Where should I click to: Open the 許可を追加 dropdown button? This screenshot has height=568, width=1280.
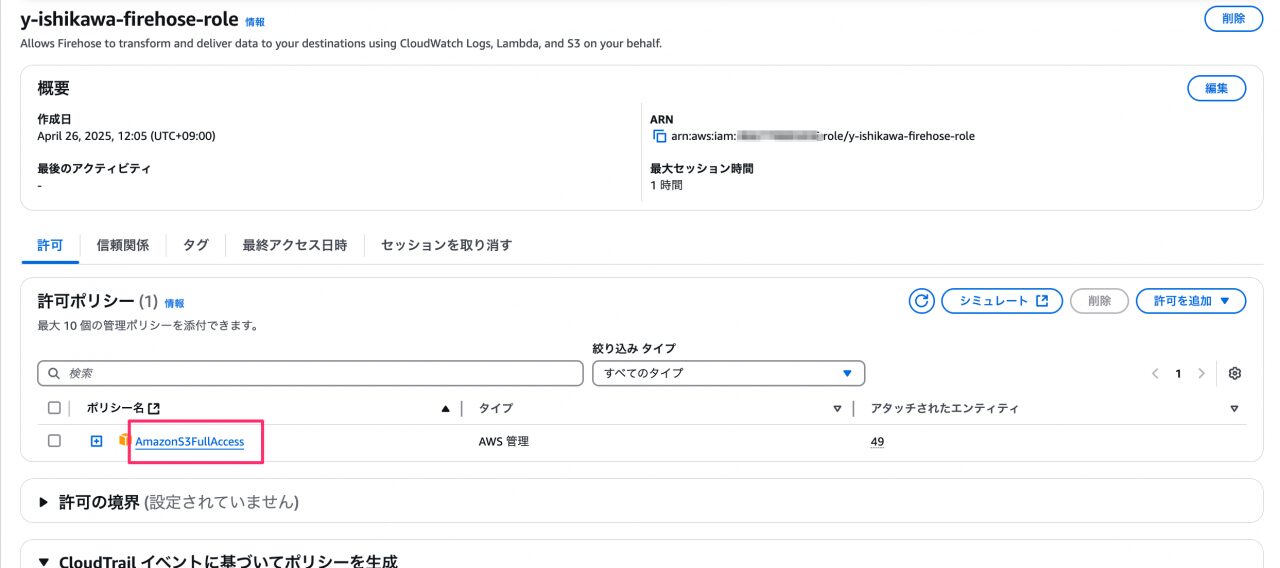pos(1191,301)
